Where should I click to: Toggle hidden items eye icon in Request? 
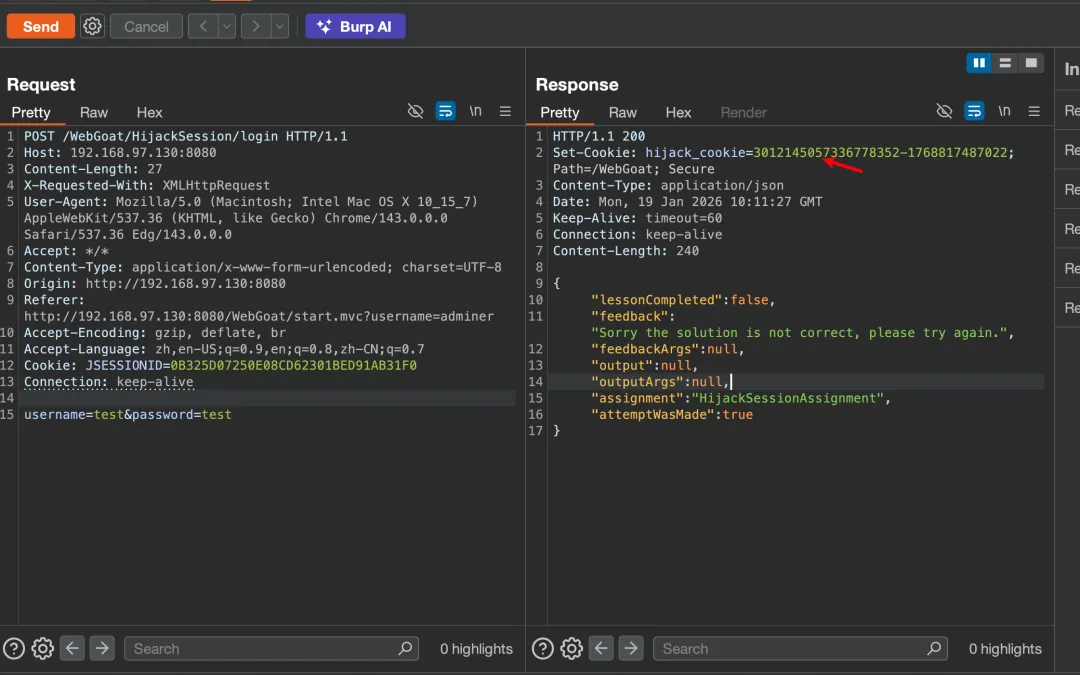point(415,111)
